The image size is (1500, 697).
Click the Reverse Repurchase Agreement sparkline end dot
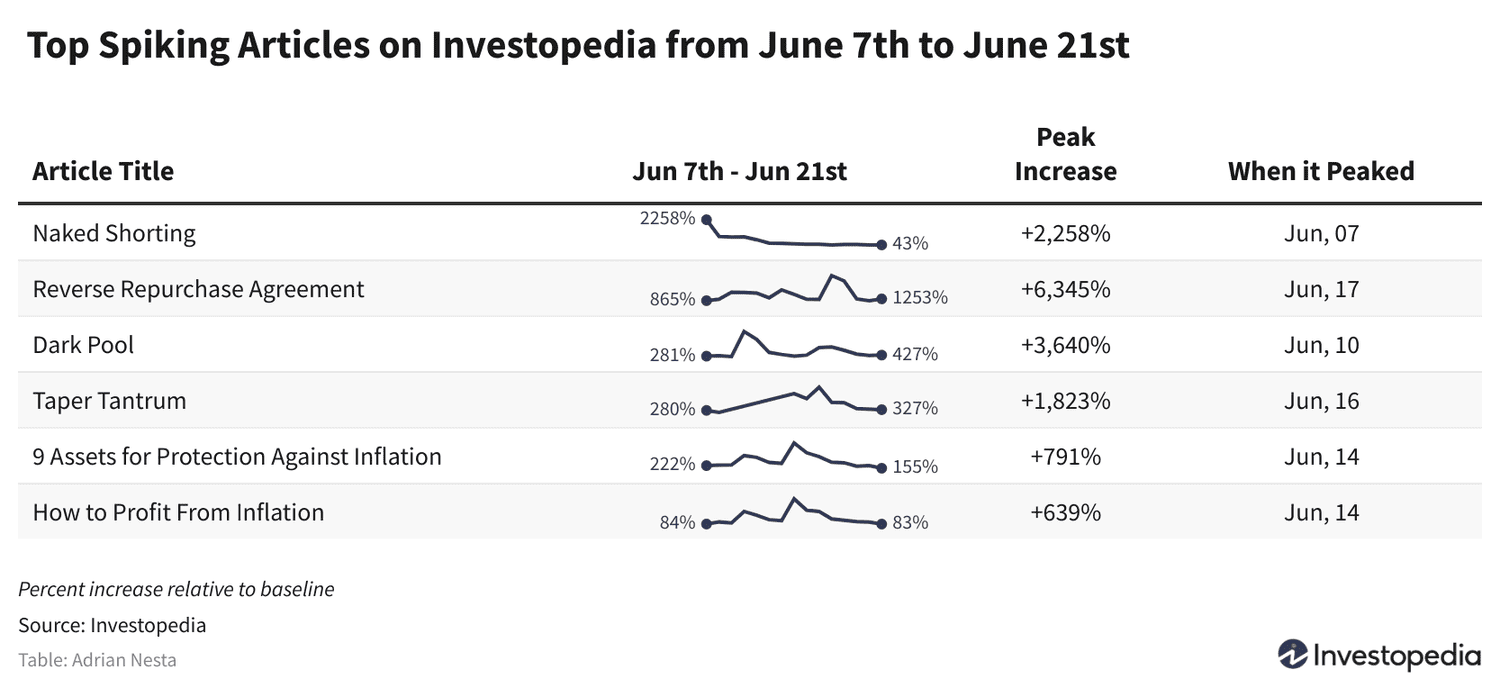881,298
